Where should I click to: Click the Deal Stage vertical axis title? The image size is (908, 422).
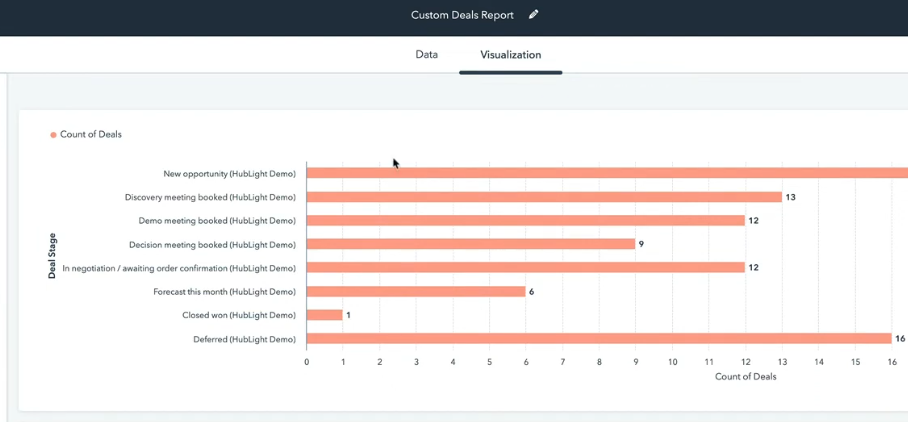(52, 256)
